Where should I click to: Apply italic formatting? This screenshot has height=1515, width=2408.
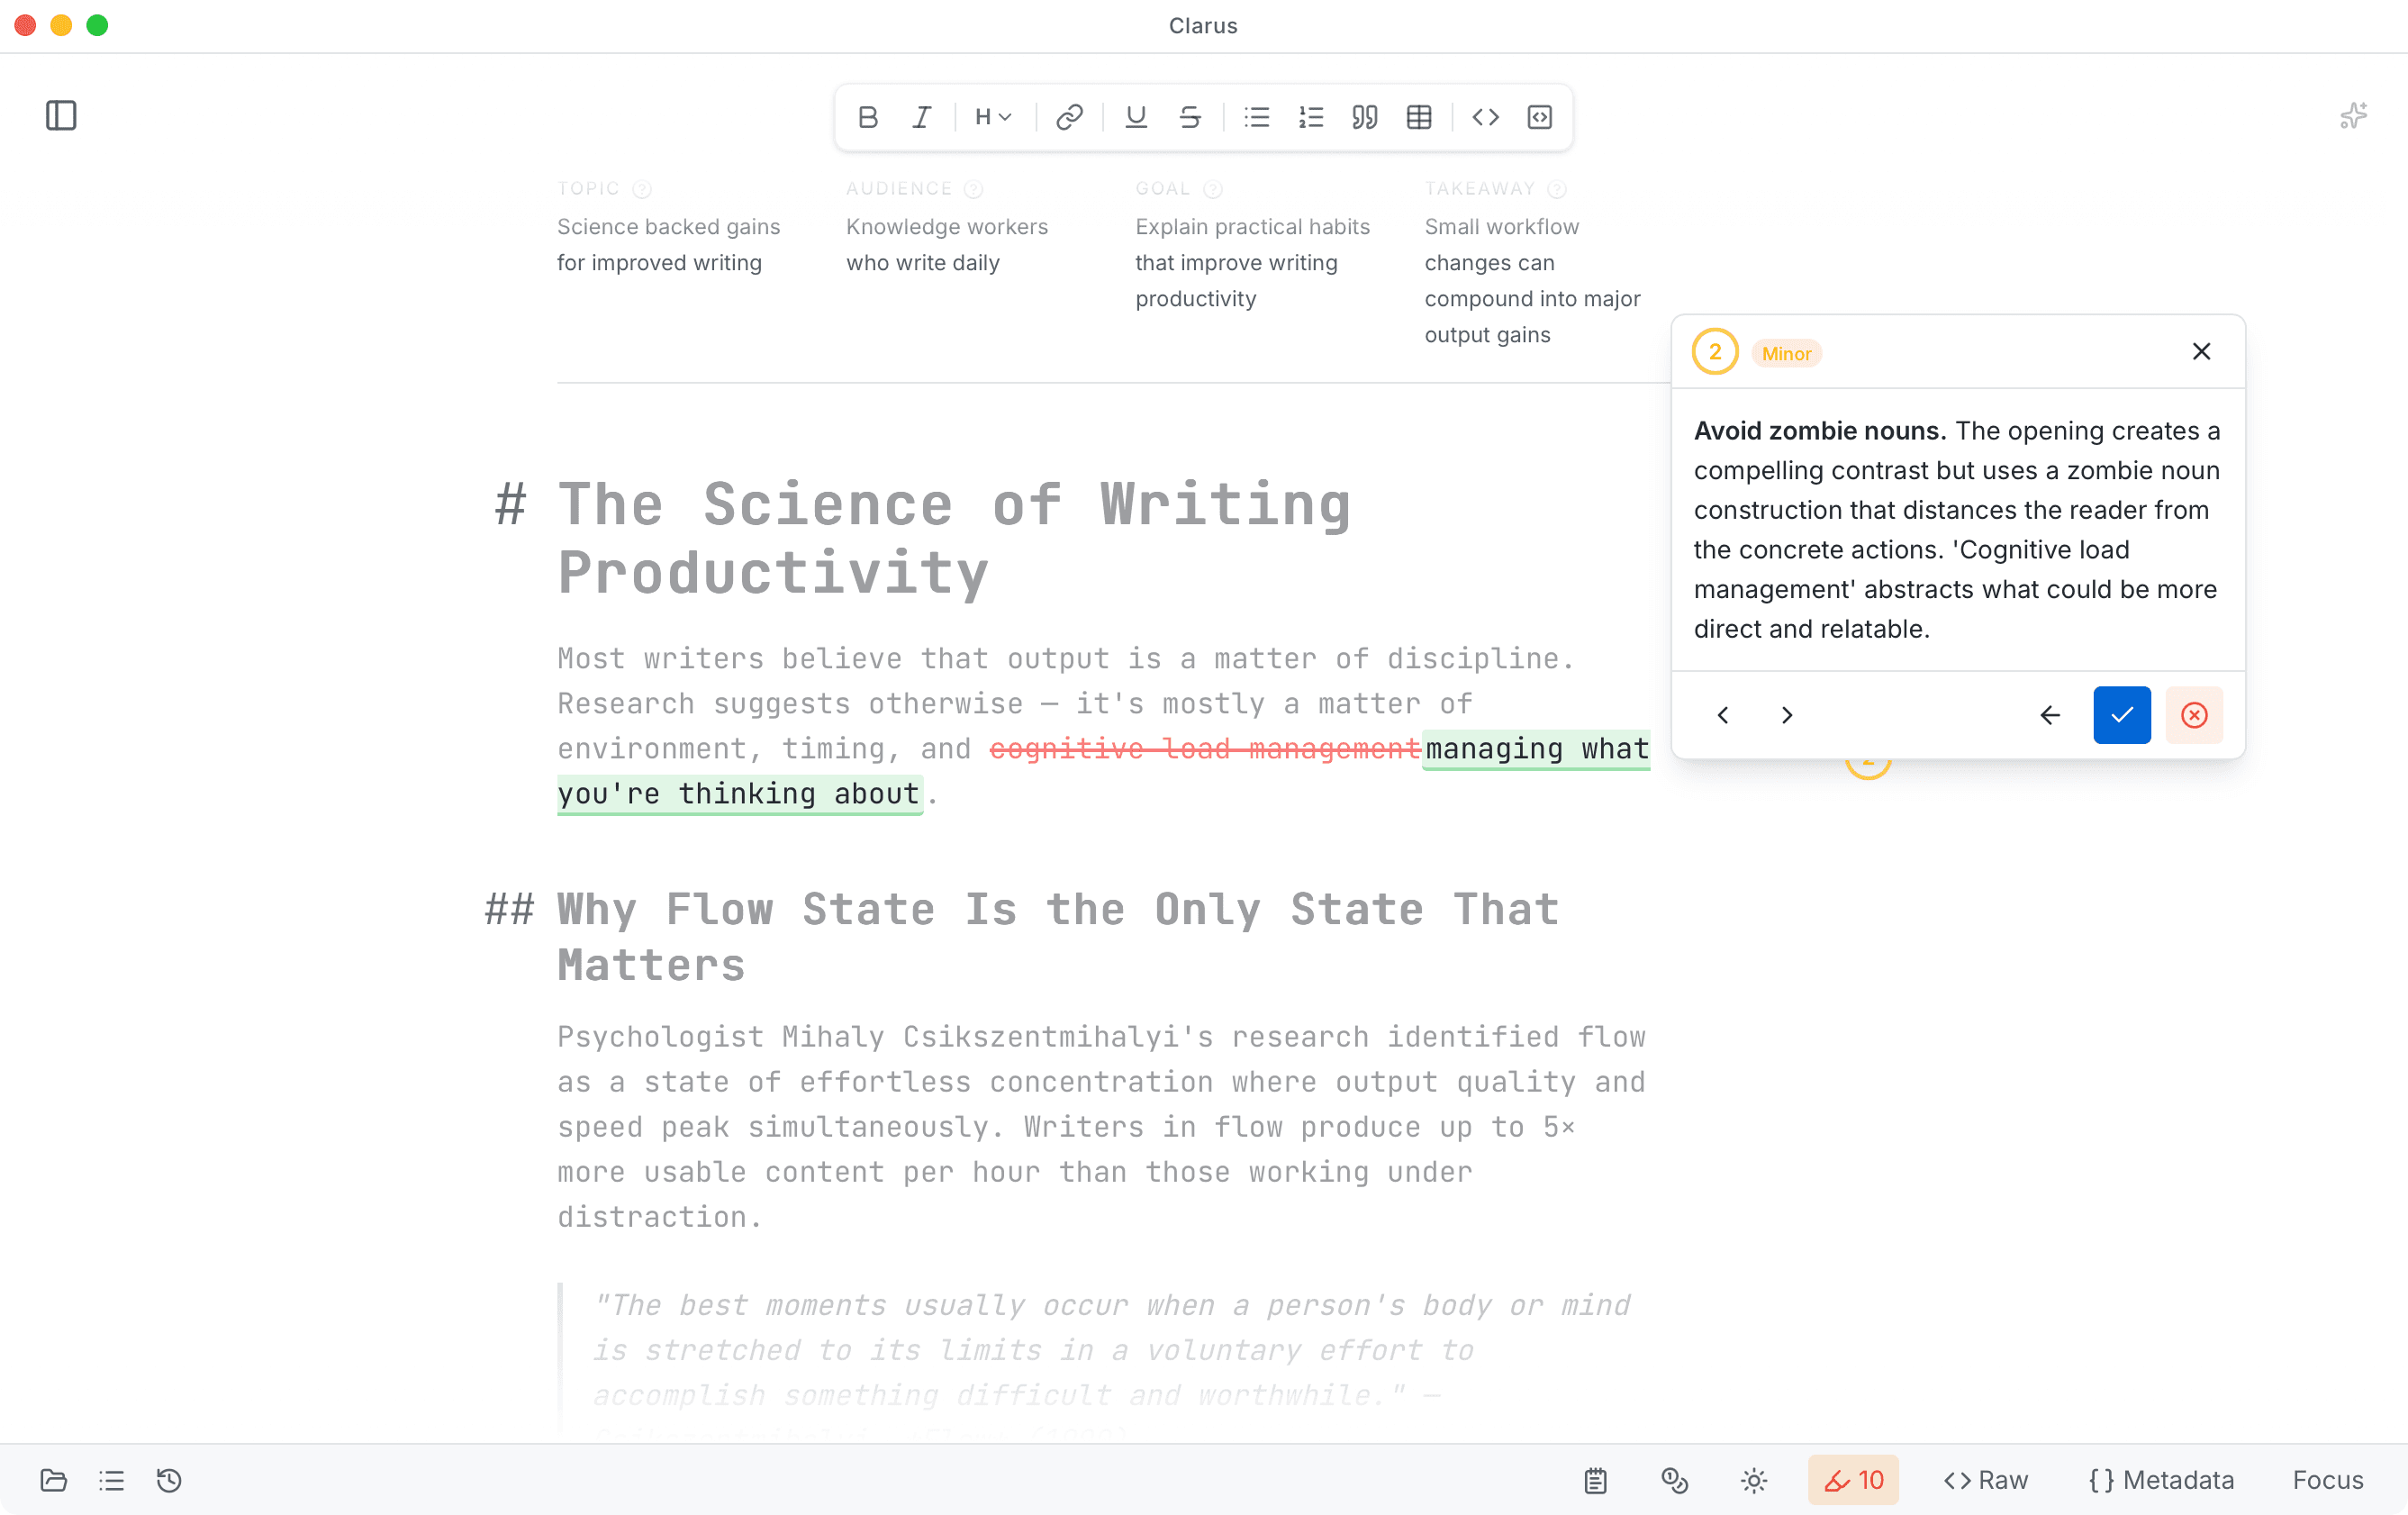(x=921, y=117)
